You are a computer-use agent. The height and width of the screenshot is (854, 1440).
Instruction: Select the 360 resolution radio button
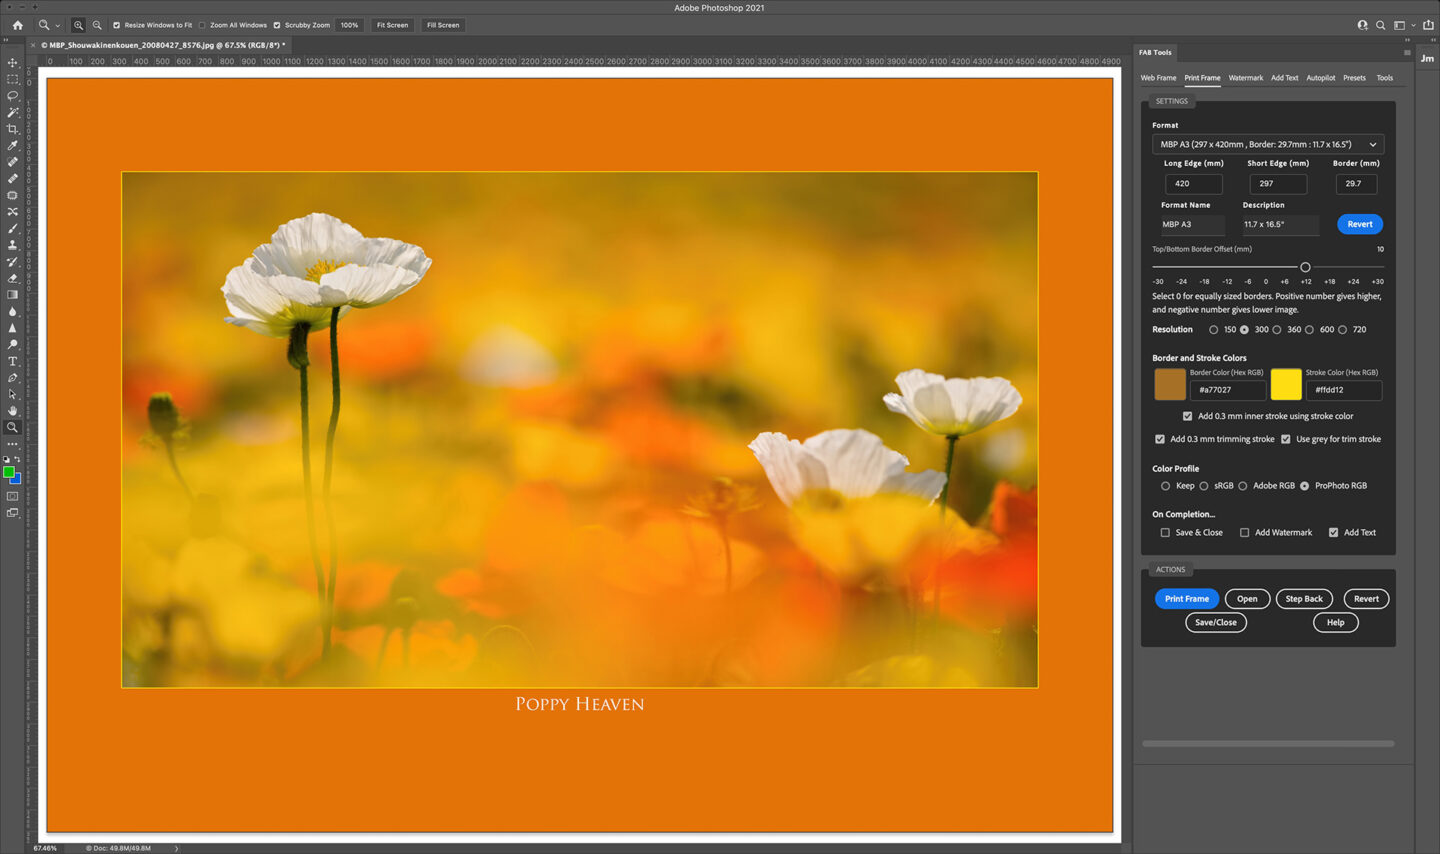1277,330
